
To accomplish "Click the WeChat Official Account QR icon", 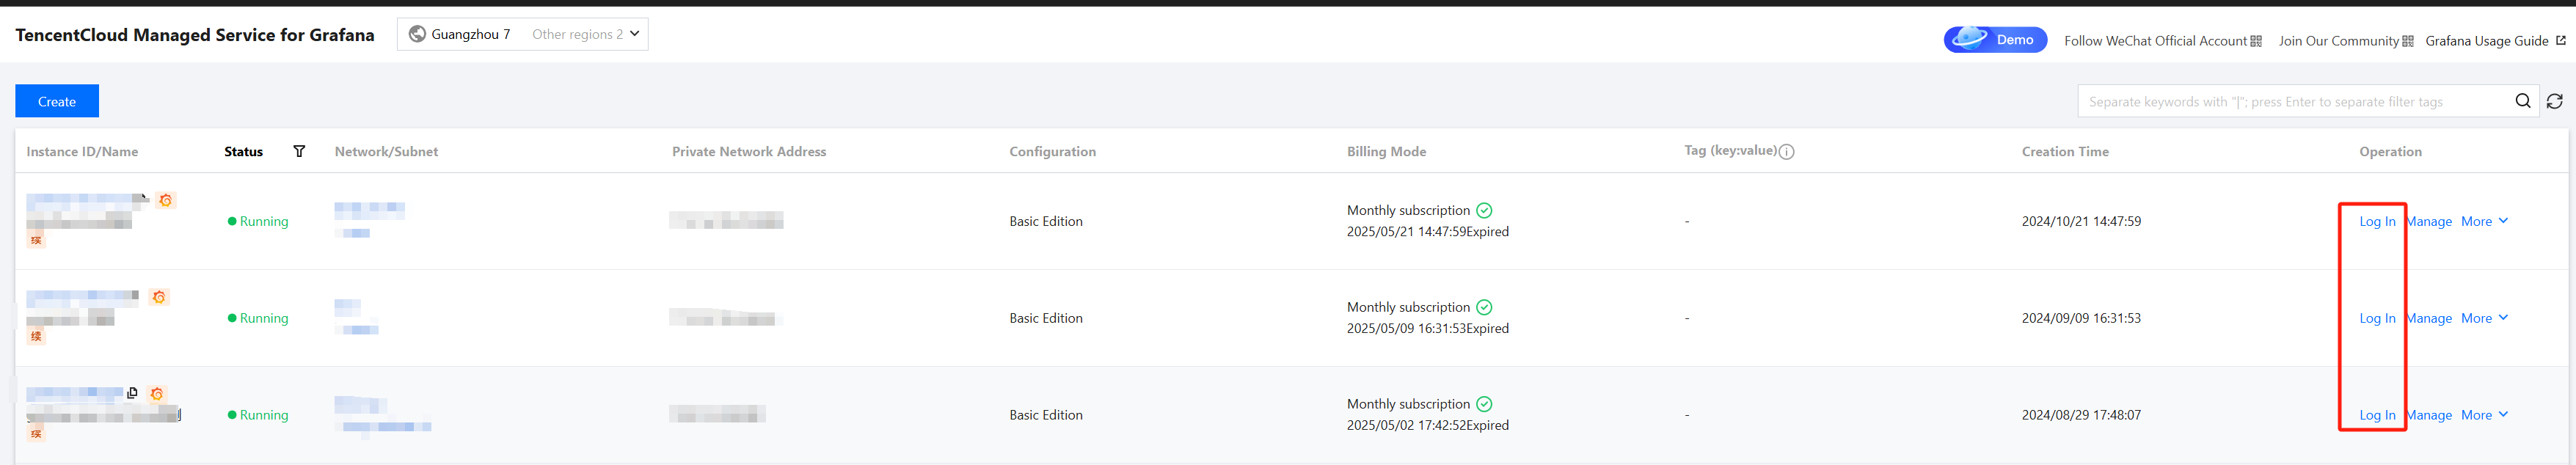I will click(2256, 41).
